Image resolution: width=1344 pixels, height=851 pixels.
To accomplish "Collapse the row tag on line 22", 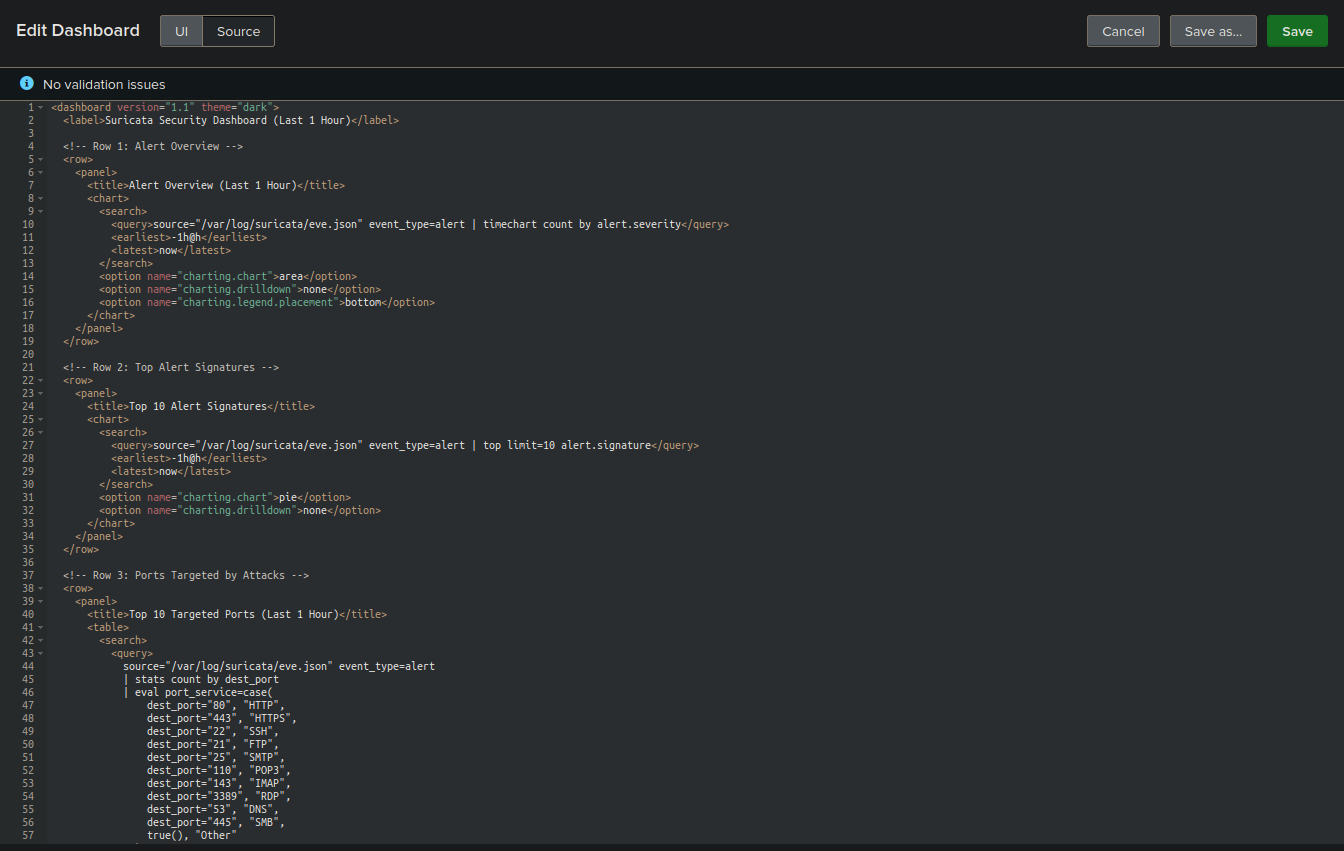I will [x=40, y=380].
